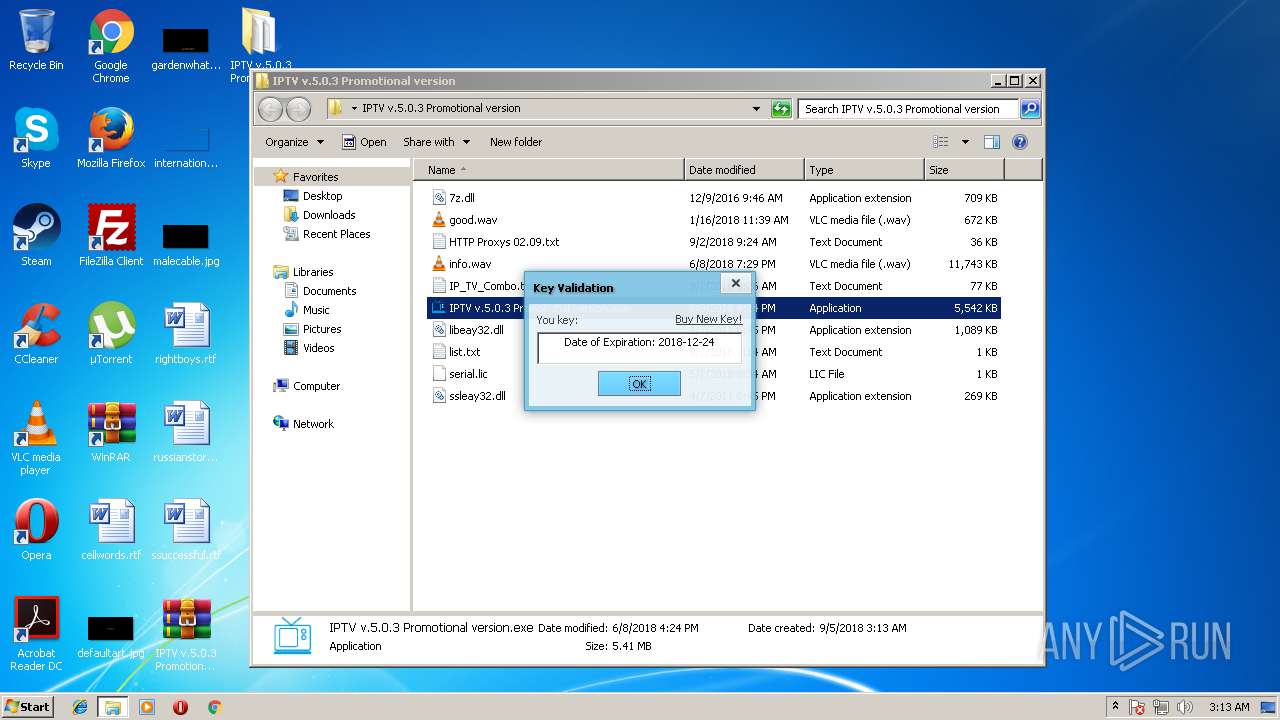
Task: Close the Key Validation dialog
Action: point(735,284)
